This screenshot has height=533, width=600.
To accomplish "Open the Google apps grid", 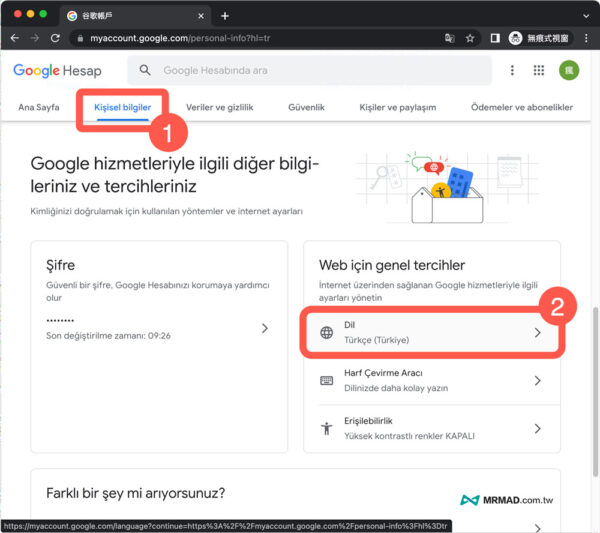I will (x=539, y=70).
